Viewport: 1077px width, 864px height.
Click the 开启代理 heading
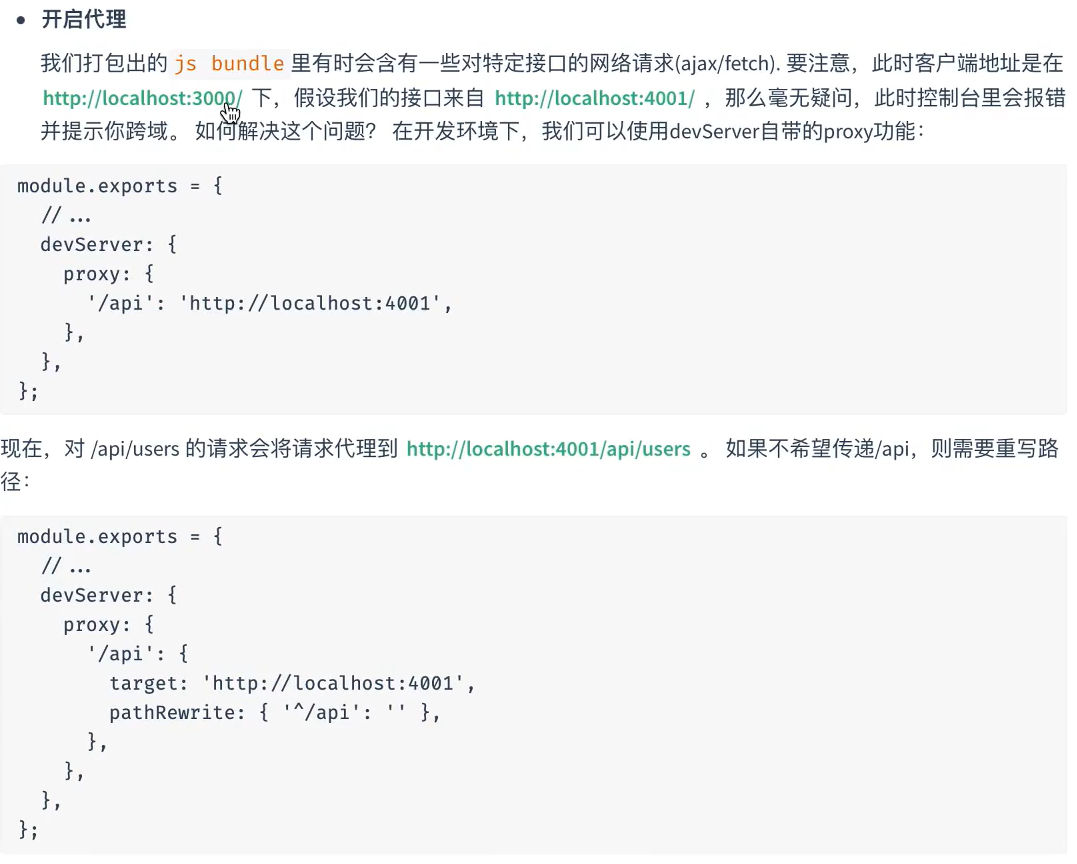pyautogui.click(x=84, y=19)
